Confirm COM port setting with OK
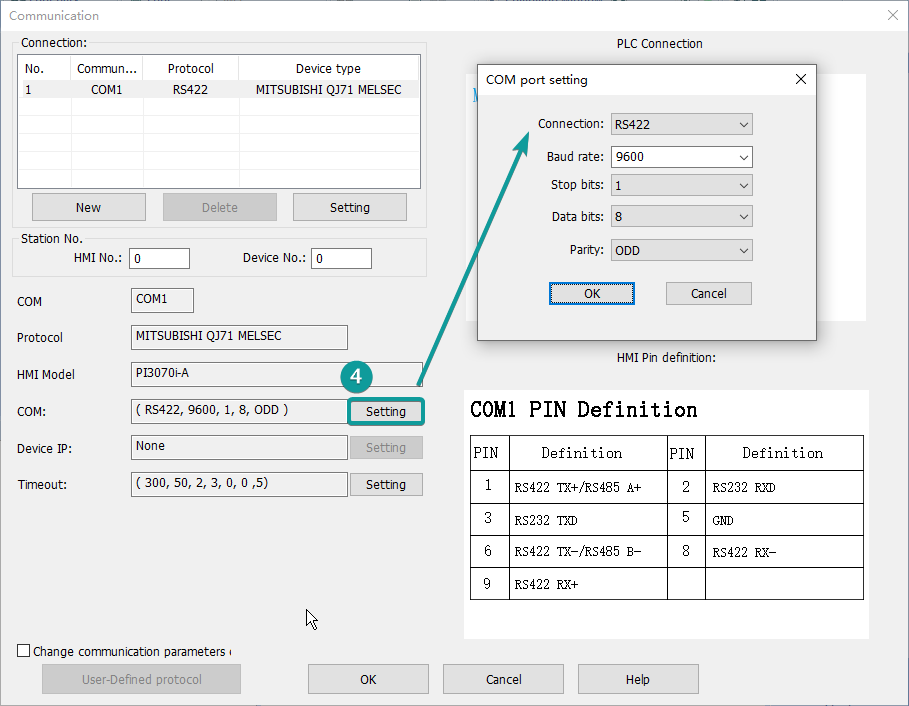This screenshot has width=909, height=706. pos(591,293)
